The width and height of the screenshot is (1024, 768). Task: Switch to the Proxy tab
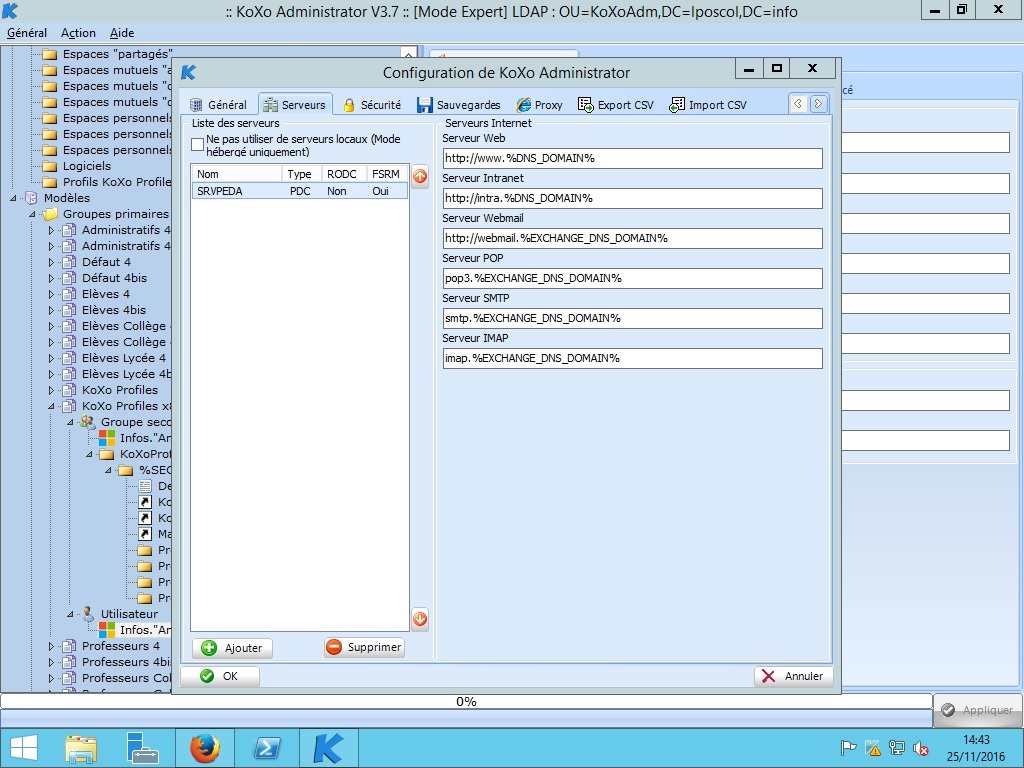[539, 104]
